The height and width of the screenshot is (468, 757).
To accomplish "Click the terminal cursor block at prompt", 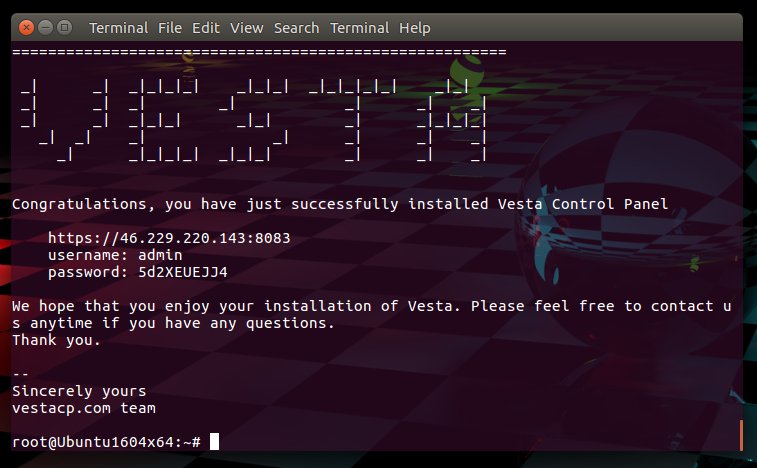I will (214, 441).
